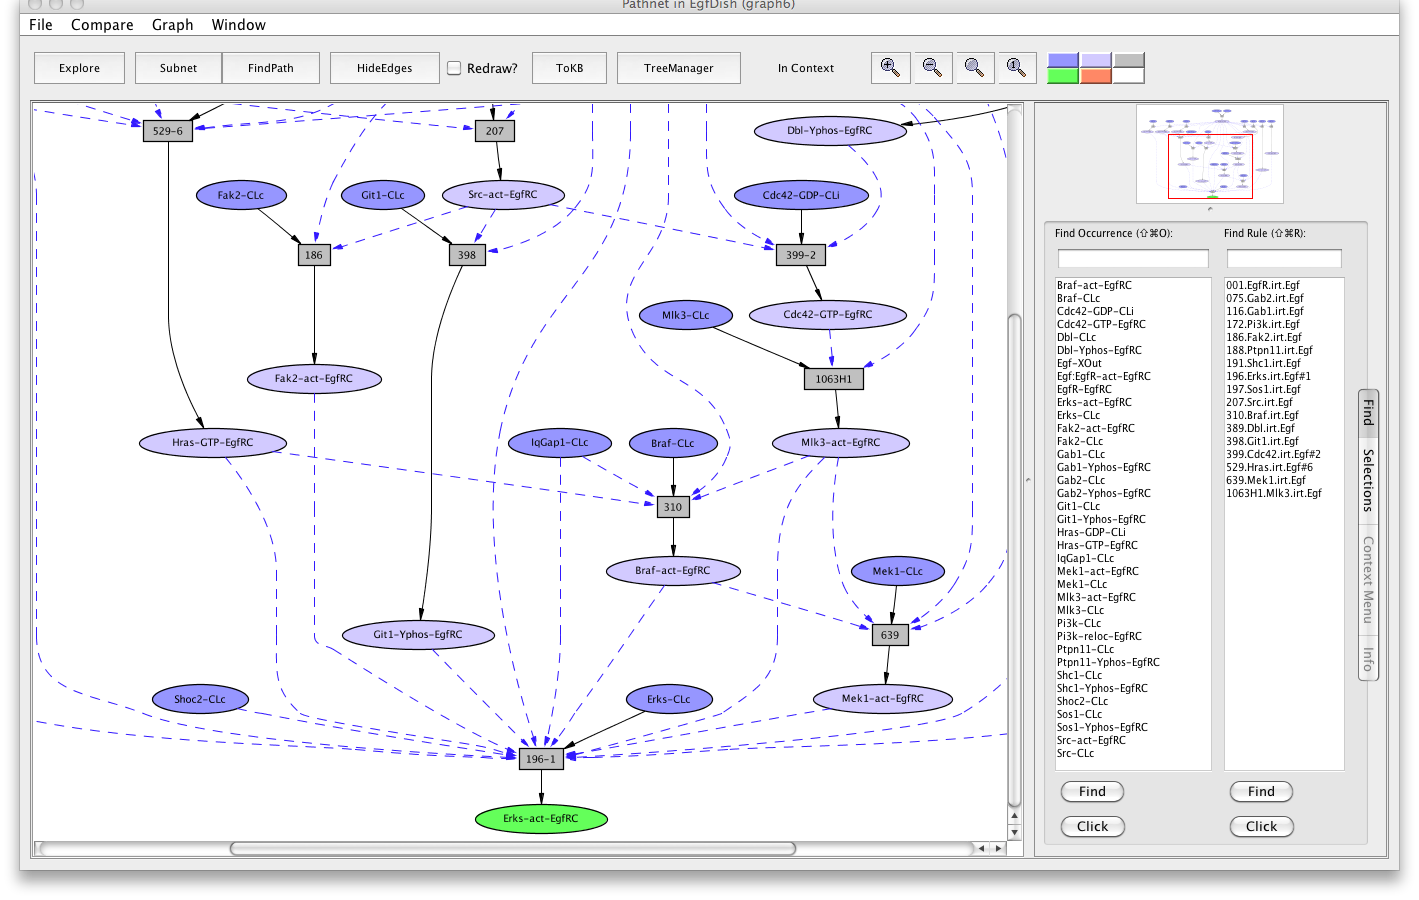This screenshot has height=900, width=1419.
Task: Select the Fak2-CLc graph node
Action: coord(241,196)
